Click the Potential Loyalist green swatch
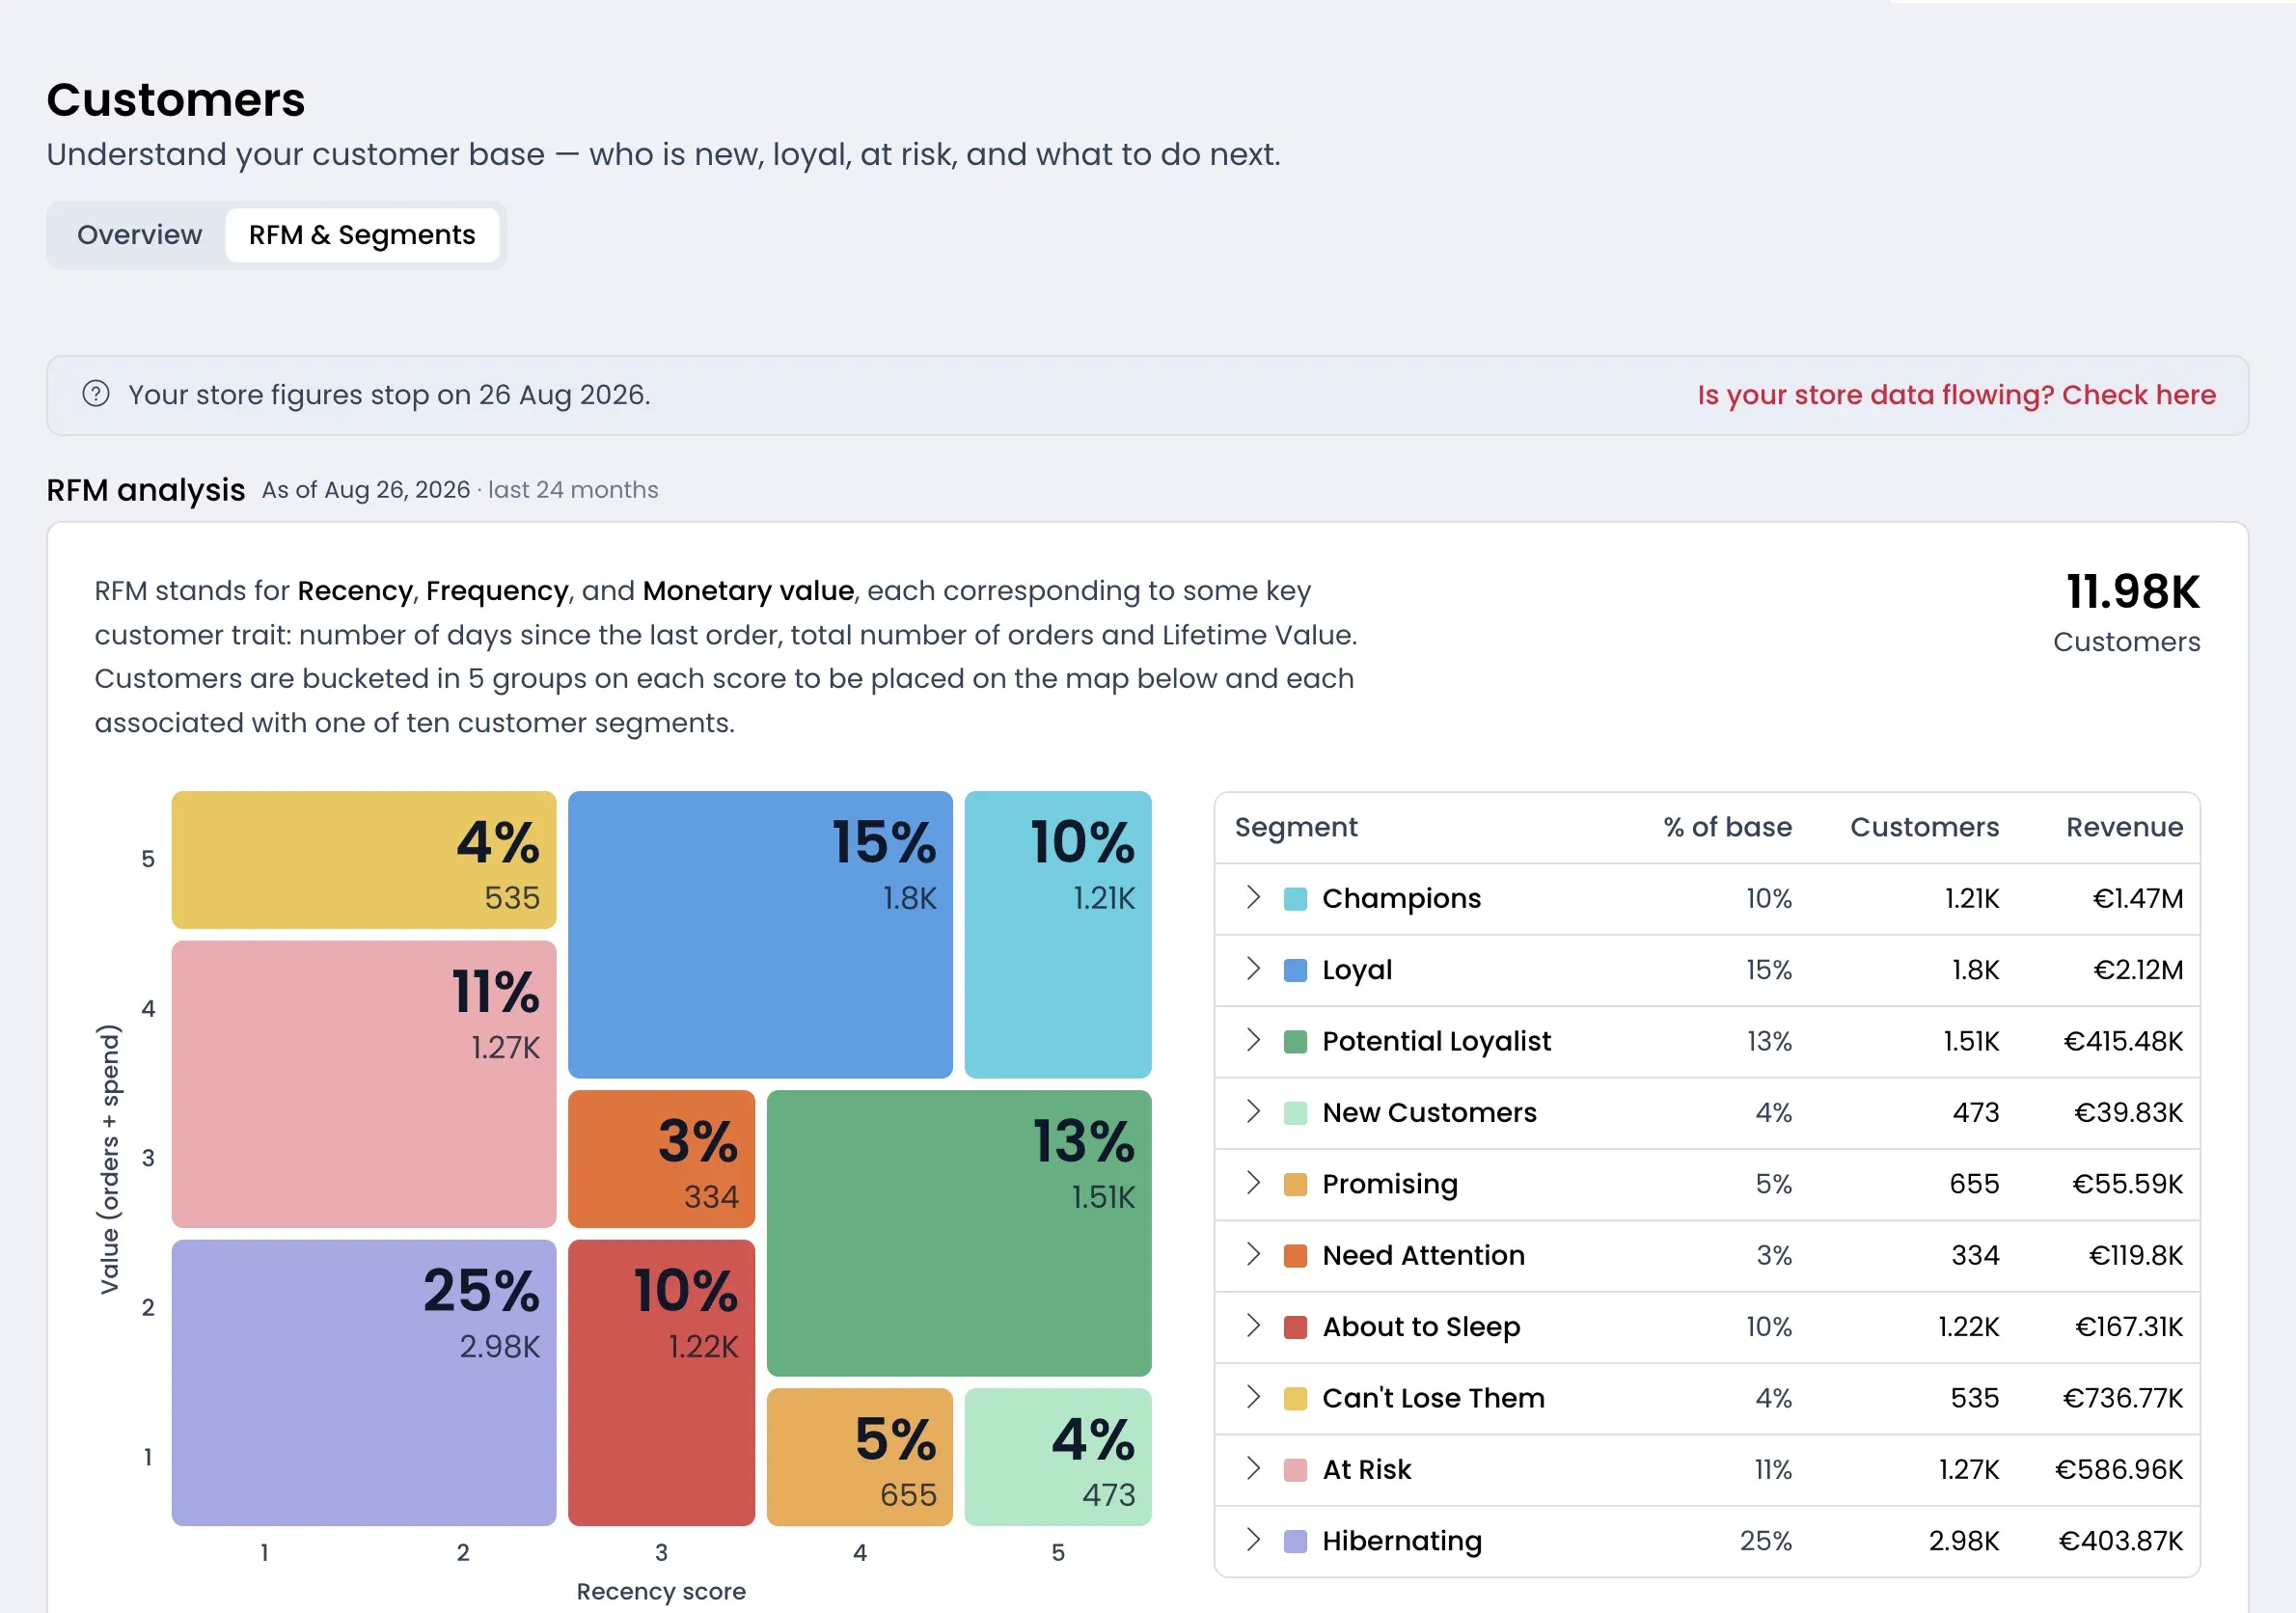This screenshot has width=2296, height=1613. [1295, 1041]
